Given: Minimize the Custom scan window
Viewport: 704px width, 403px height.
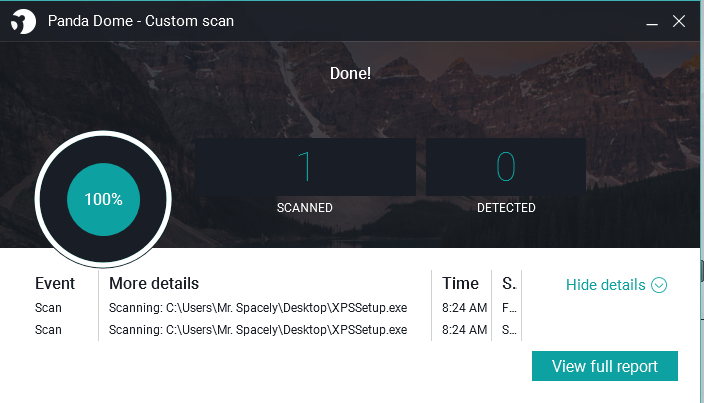Looking at the screenshot, I should pos(652,22).
